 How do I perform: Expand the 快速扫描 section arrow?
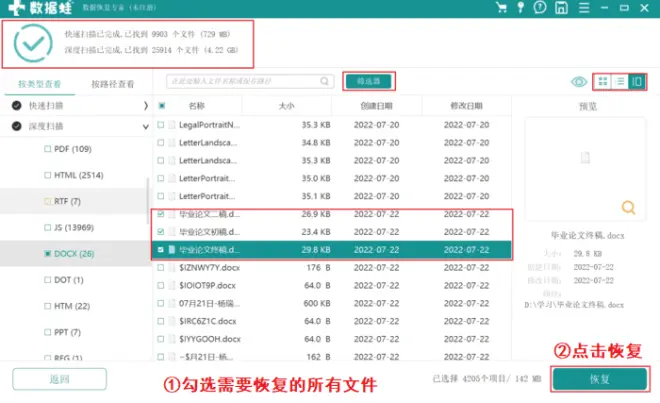pos(146,106)
